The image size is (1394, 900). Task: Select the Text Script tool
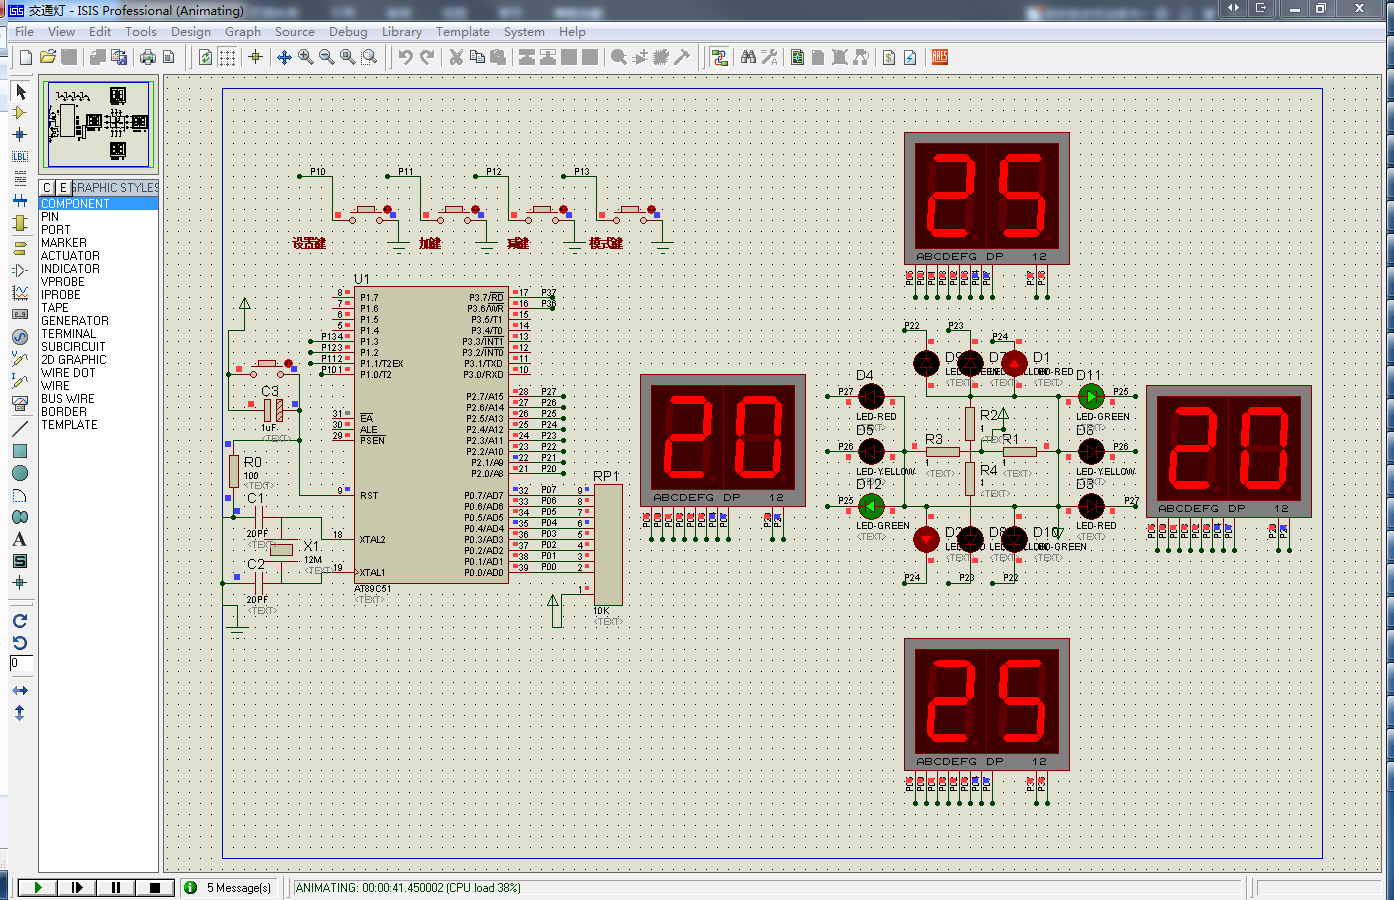20,179
